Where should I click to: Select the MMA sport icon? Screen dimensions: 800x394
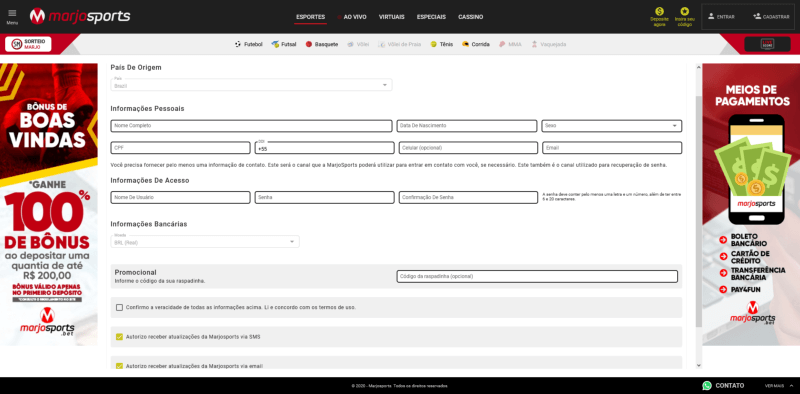coord(503,44)
